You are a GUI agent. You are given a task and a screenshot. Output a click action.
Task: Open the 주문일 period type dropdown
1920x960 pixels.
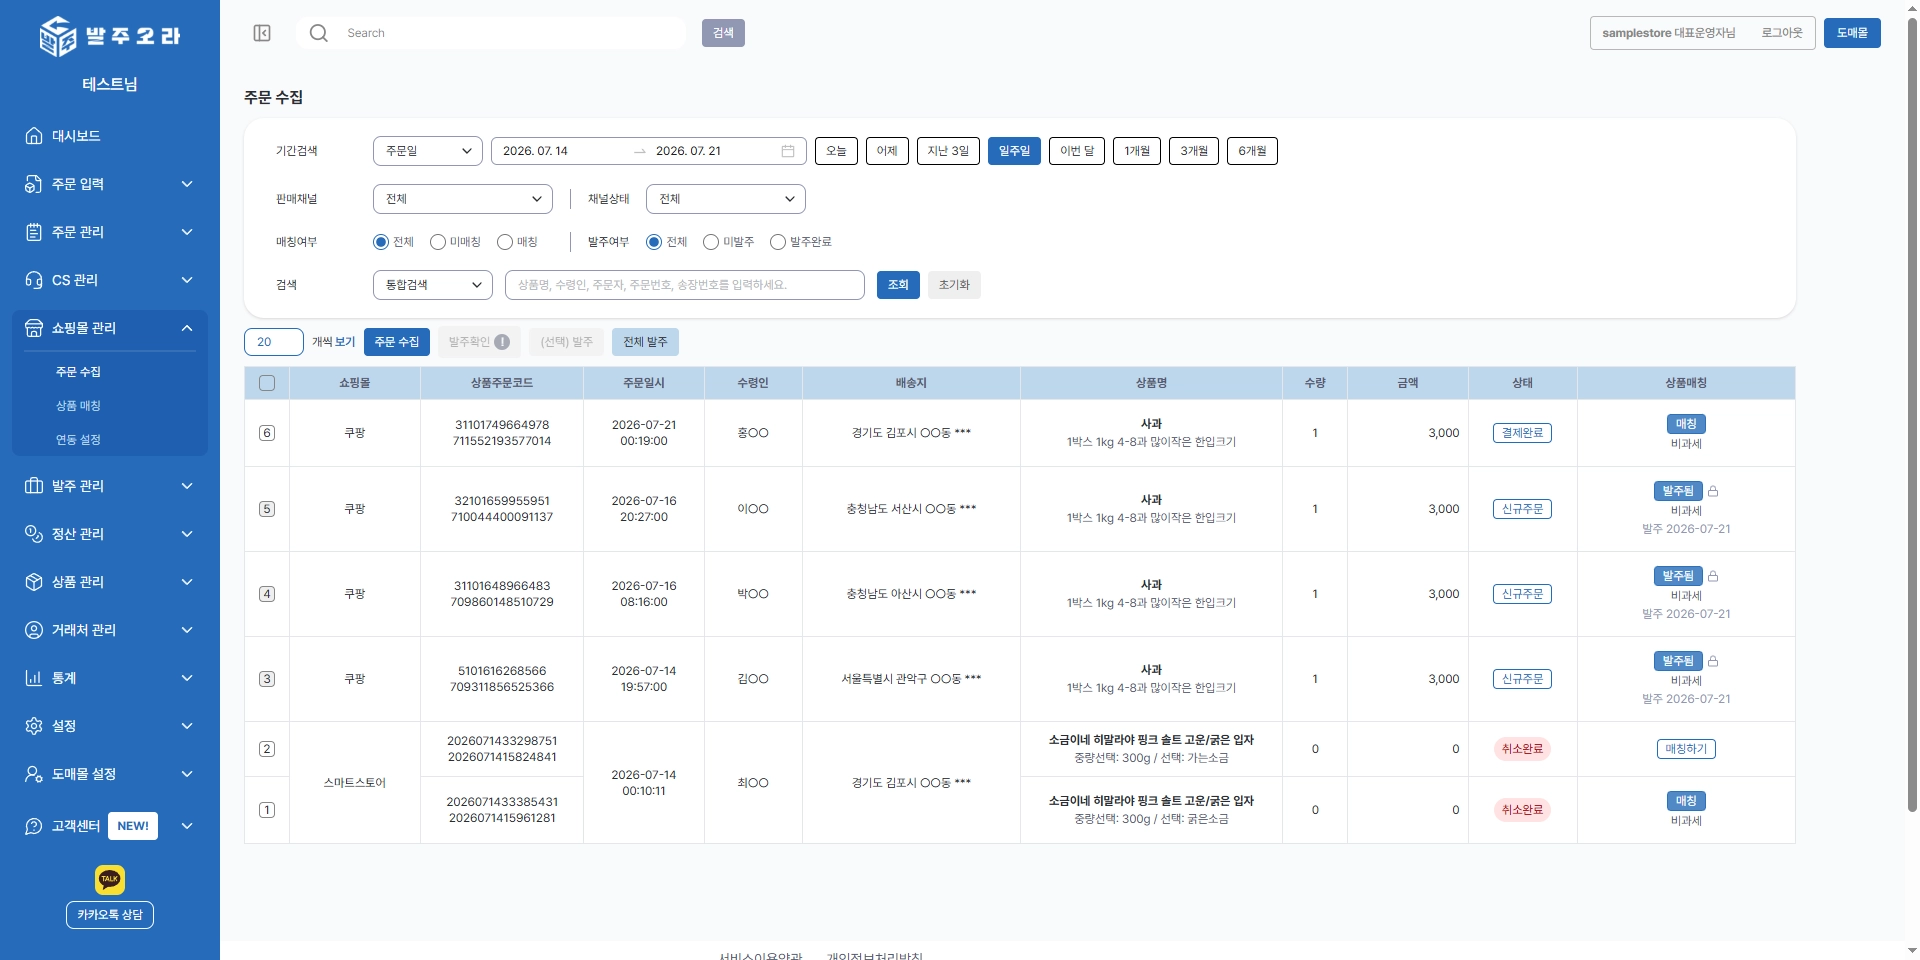pyautogui.click(x=428, y=151)
